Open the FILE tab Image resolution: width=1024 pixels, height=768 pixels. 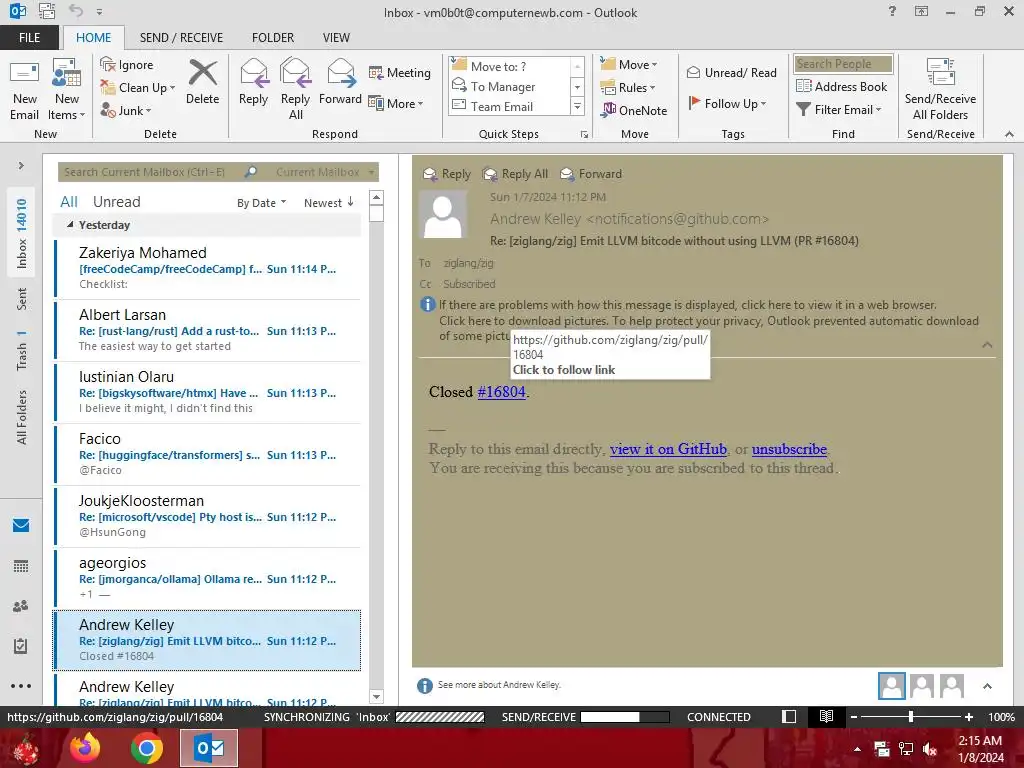(x=29, y=38)
